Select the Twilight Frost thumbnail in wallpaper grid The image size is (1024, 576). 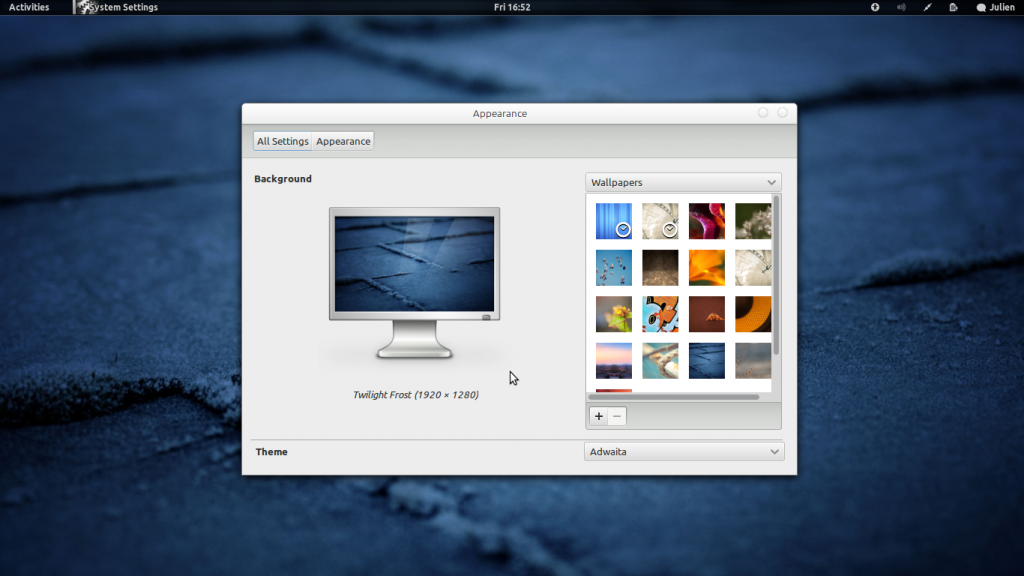coord(706,360)
